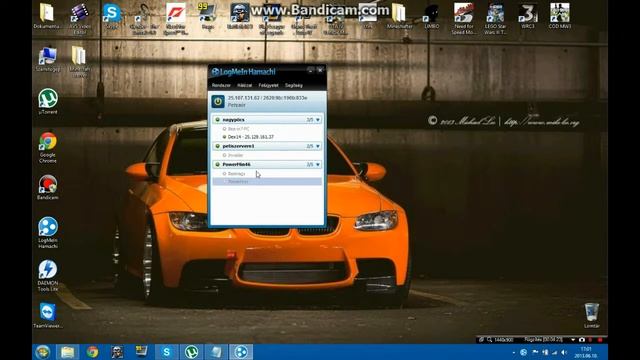Open the Felügyelet menu in Hamachi
Image resolution: width=640 pixels, height=360 pixels.
pyautogui.click(x=268, y=85)
